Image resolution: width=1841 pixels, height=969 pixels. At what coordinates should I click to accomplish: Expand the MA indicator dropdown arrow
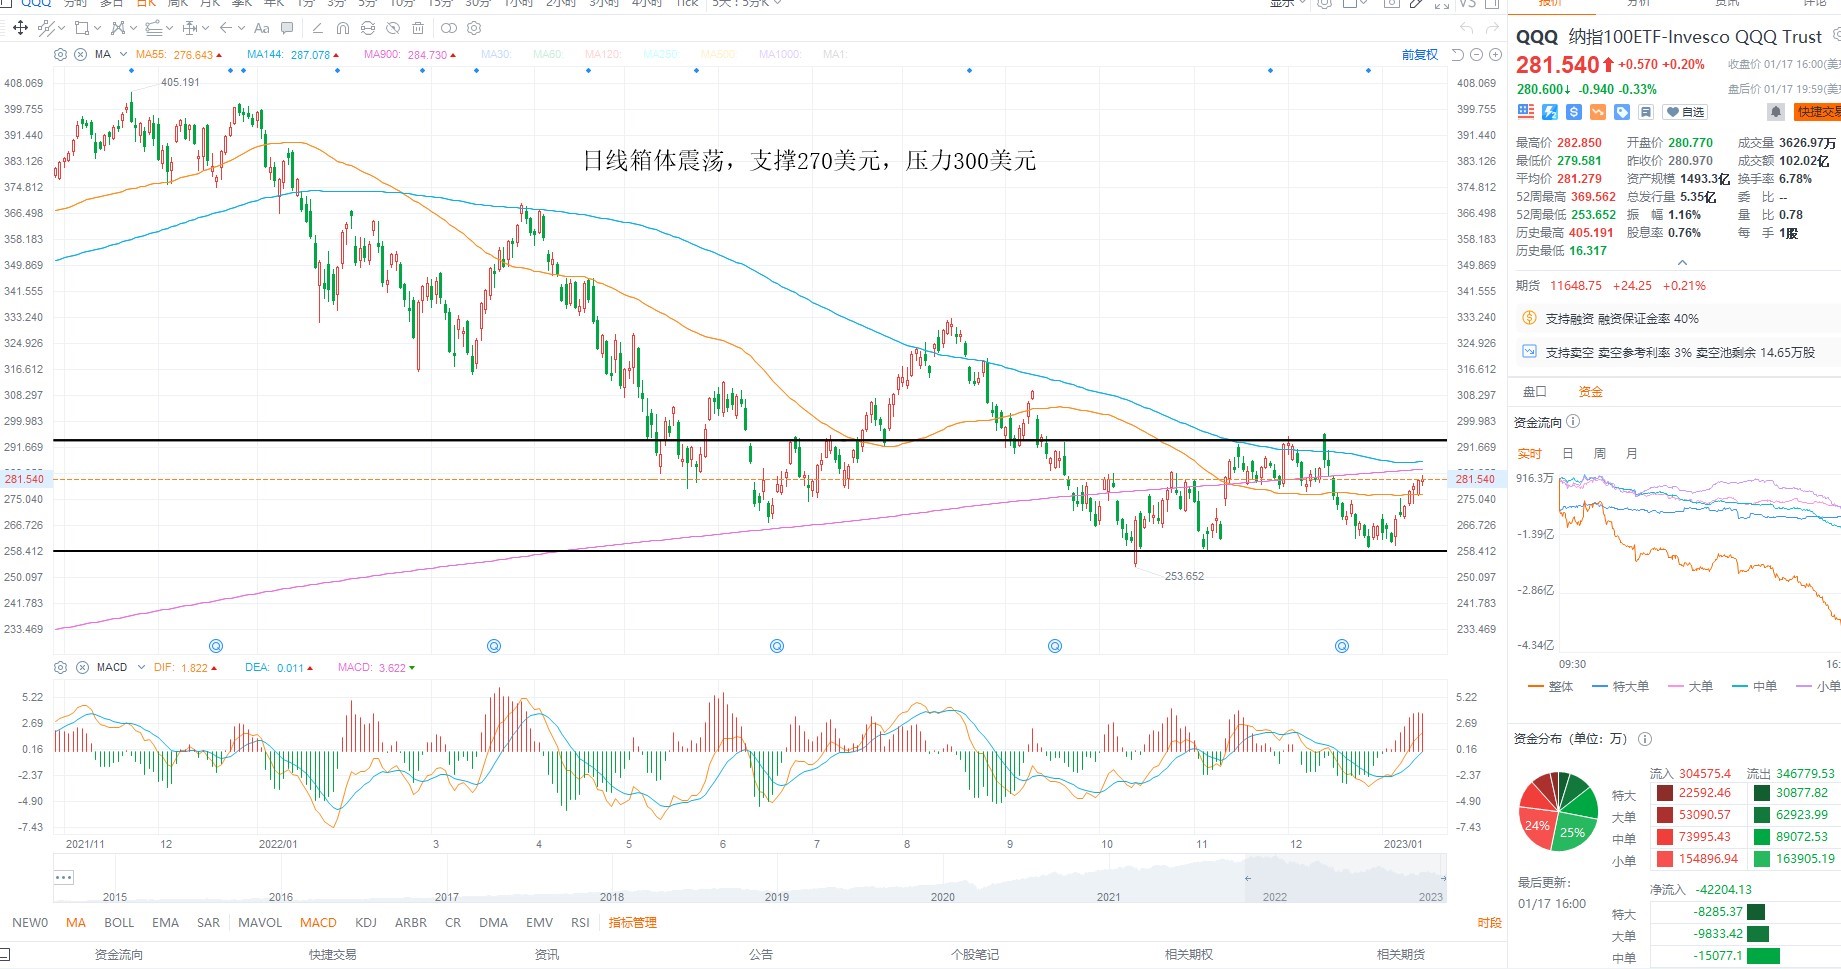coord(123,54)
